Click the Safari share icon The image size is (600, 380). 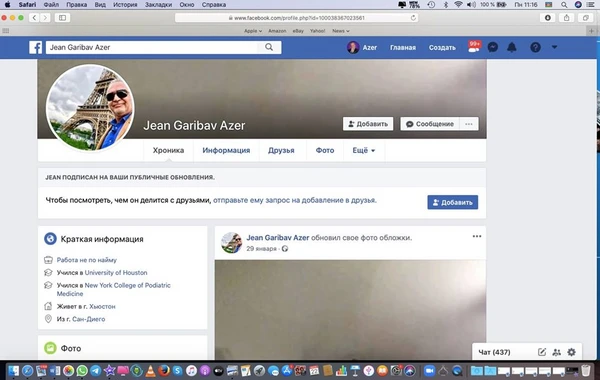566,18
